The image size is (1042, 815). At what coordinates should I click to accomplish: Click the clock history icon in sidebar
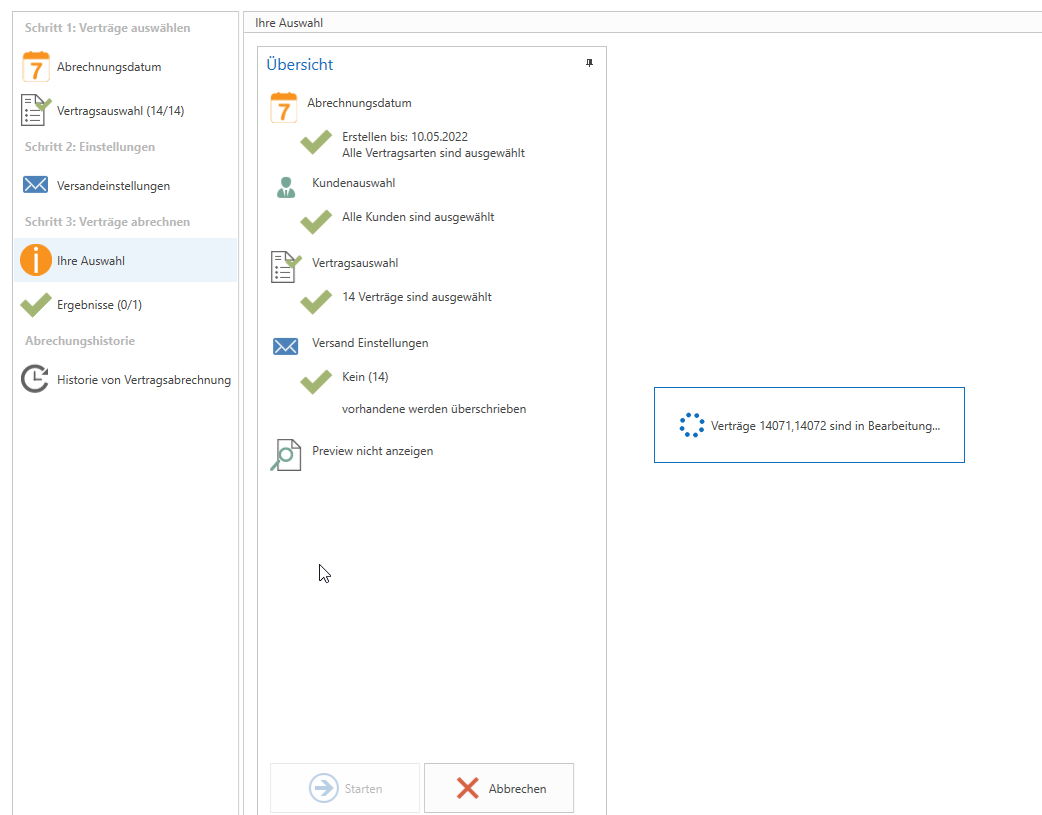tap(36, 379)
